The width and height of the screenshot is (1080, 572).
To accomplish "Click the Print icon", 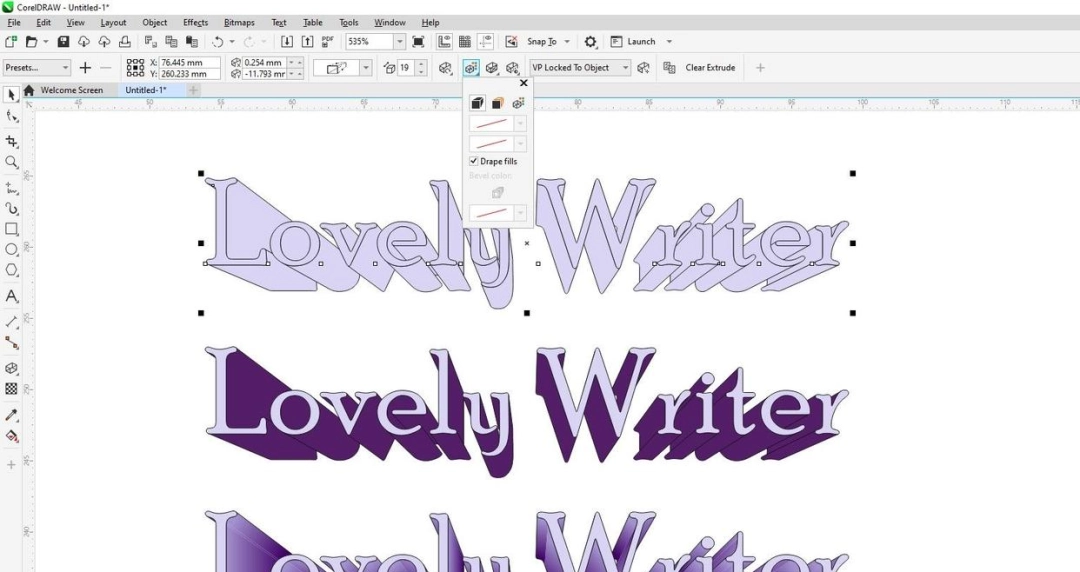I will pos(125,42).
